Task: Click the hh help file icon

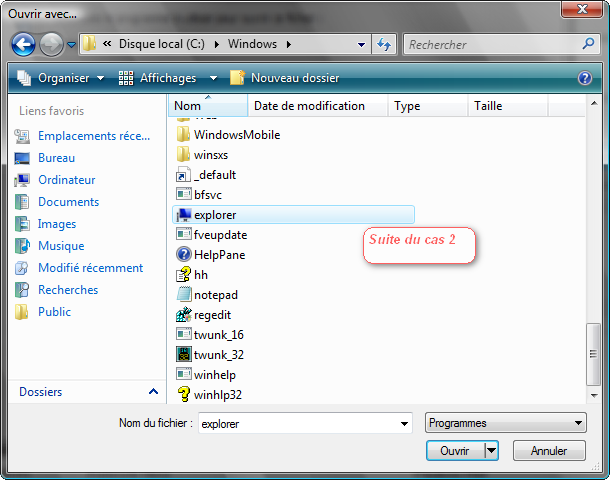Action: (x=184, y=274)
